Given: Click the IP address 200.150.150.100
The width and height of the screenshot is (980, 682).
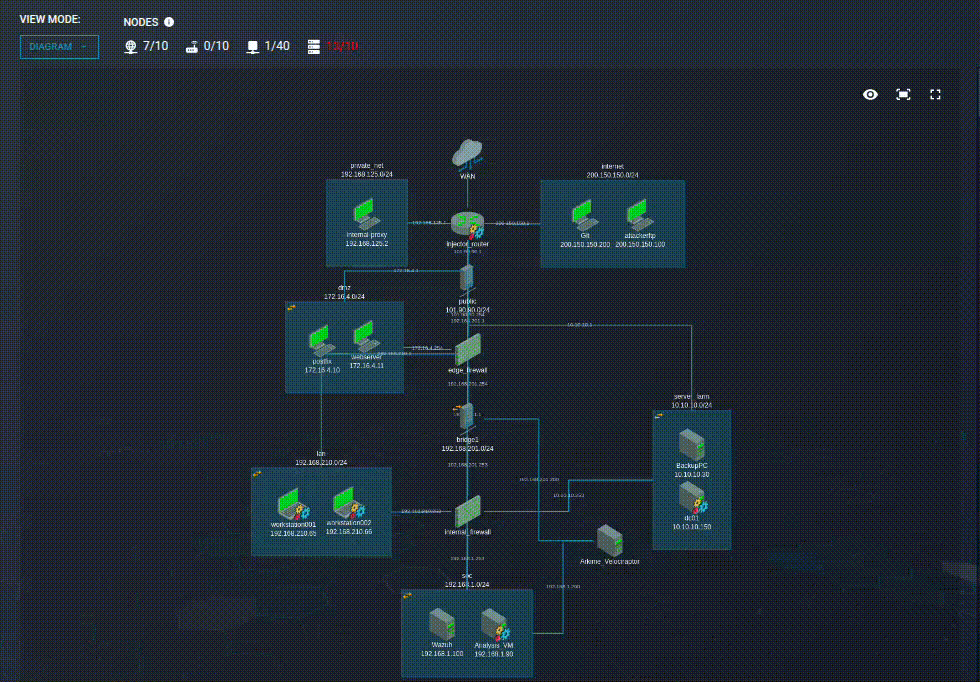Looking at the screenshot, I should [x=640, y=244].
